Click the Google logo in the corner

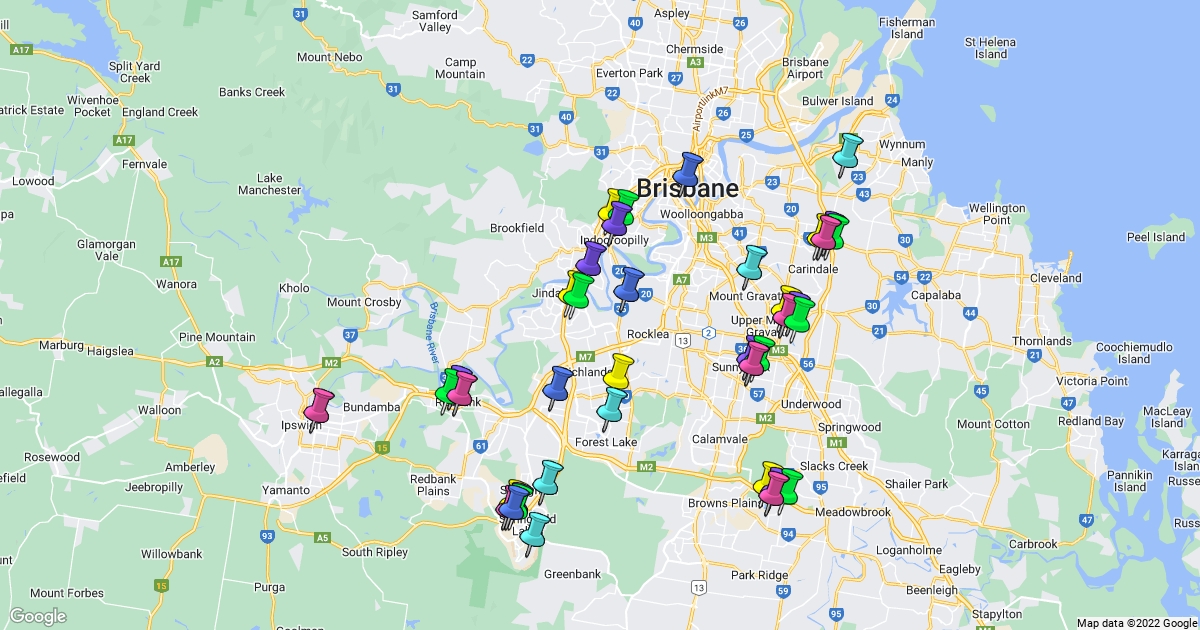point(38,616)
